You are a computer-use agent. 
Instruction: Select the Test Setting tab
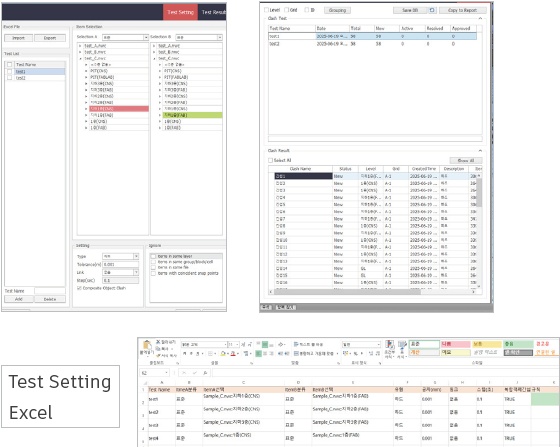[180, 12]
